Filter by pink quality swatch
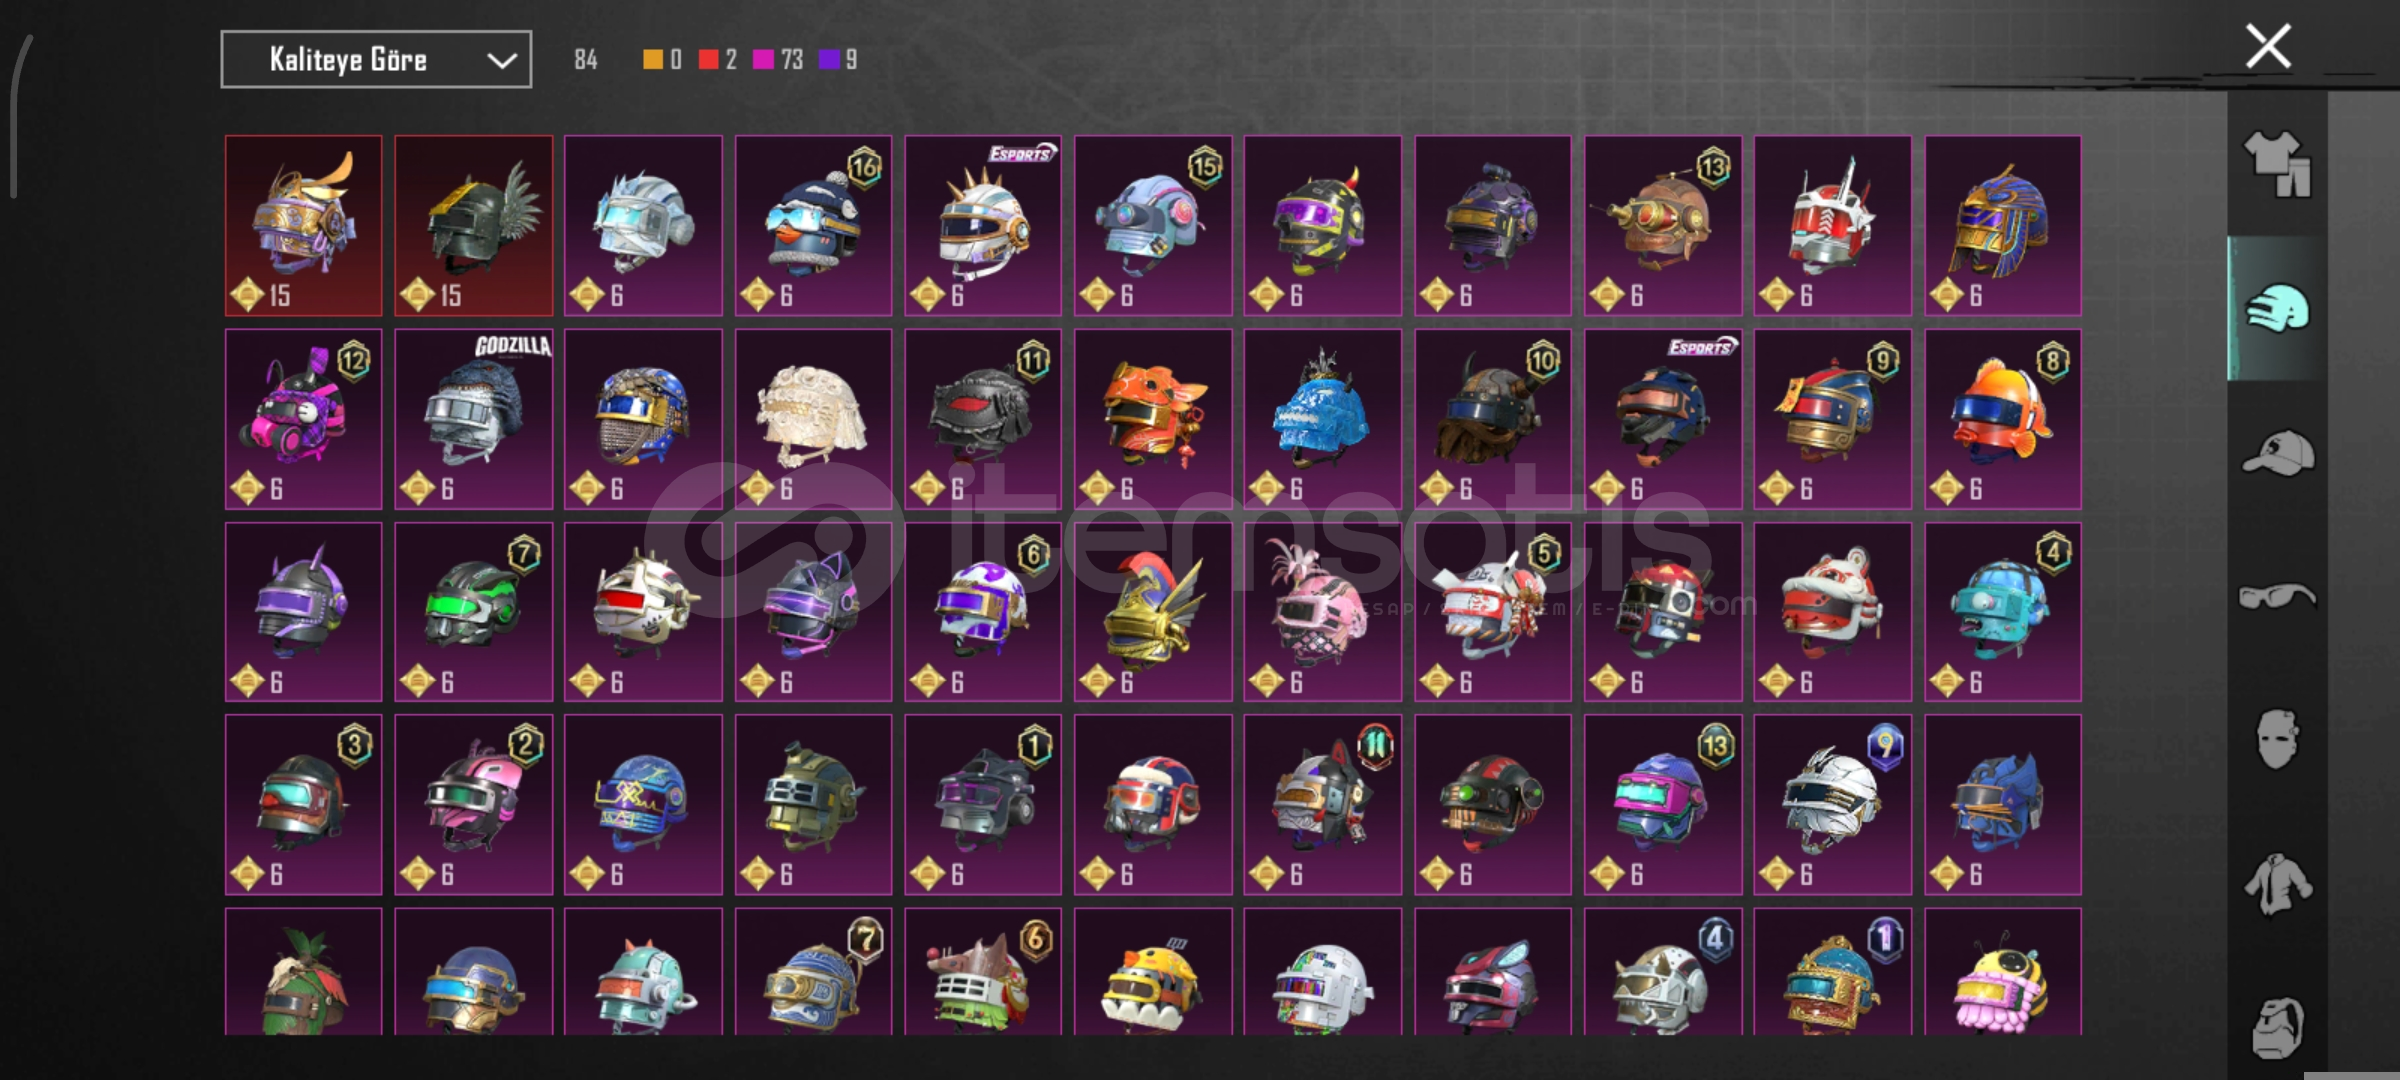Viewport: 2400px width, 1080px height. 763,60
